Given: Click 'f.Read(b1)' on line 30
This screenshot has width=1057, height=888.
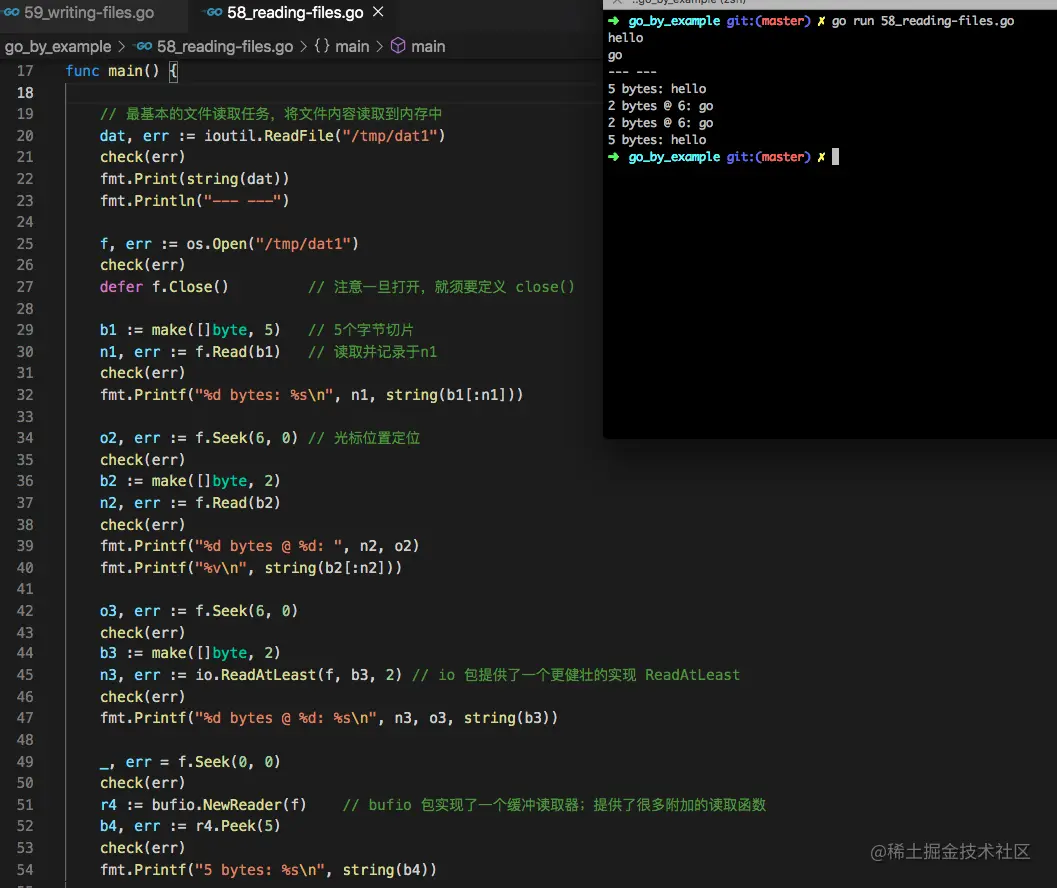Looking at the screenshot, I should point(237,351).
